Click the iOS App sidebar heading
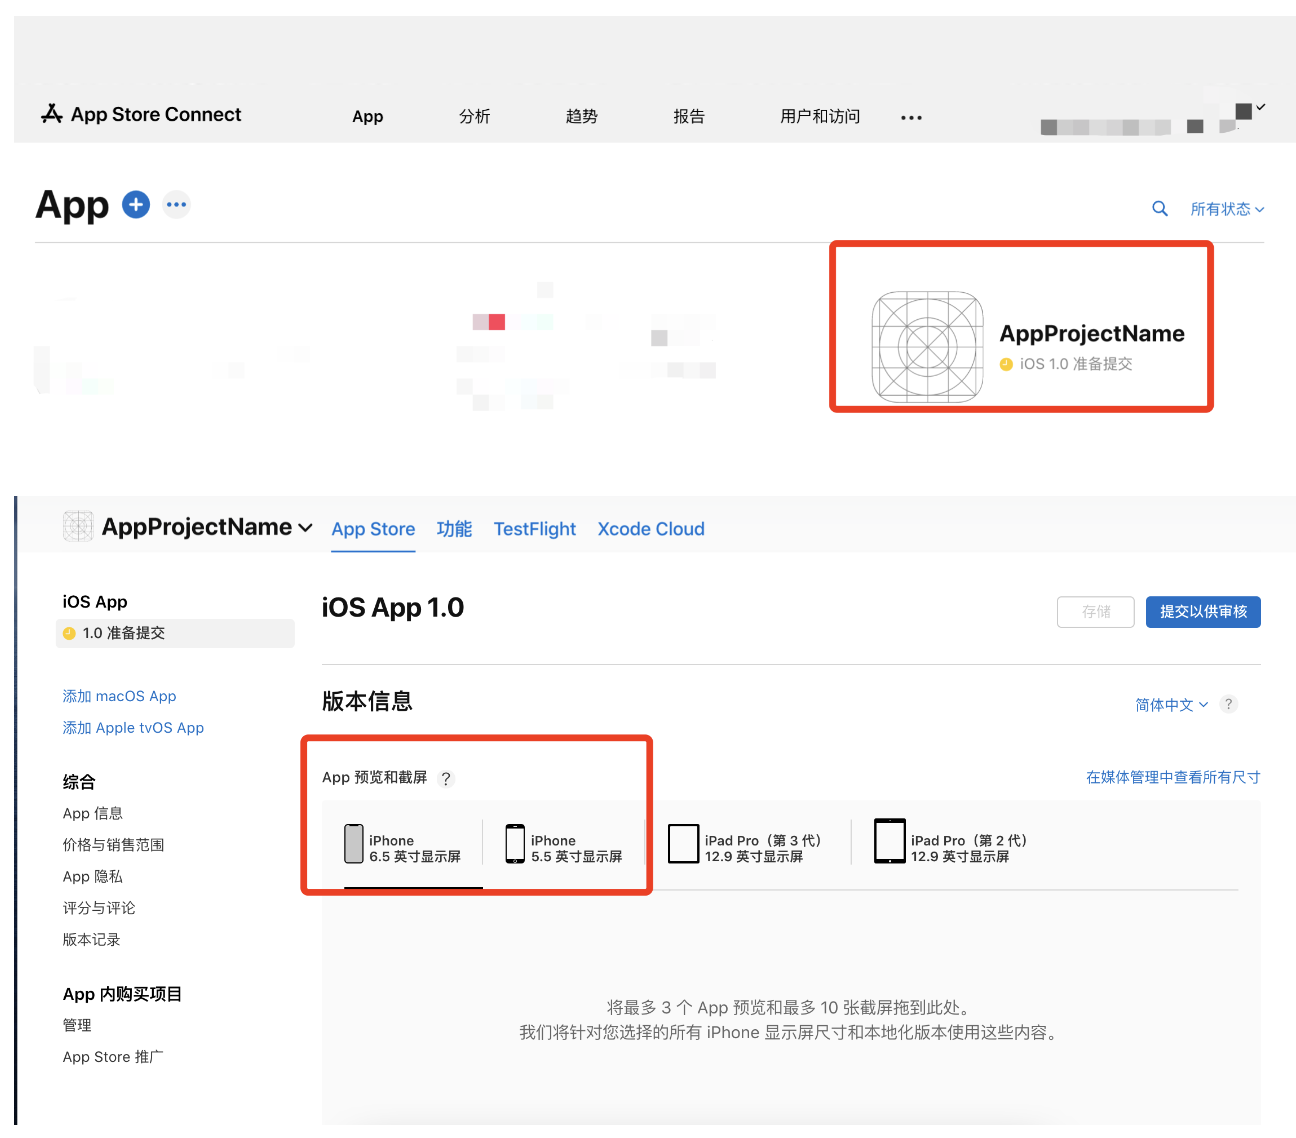 pos(95,602)
